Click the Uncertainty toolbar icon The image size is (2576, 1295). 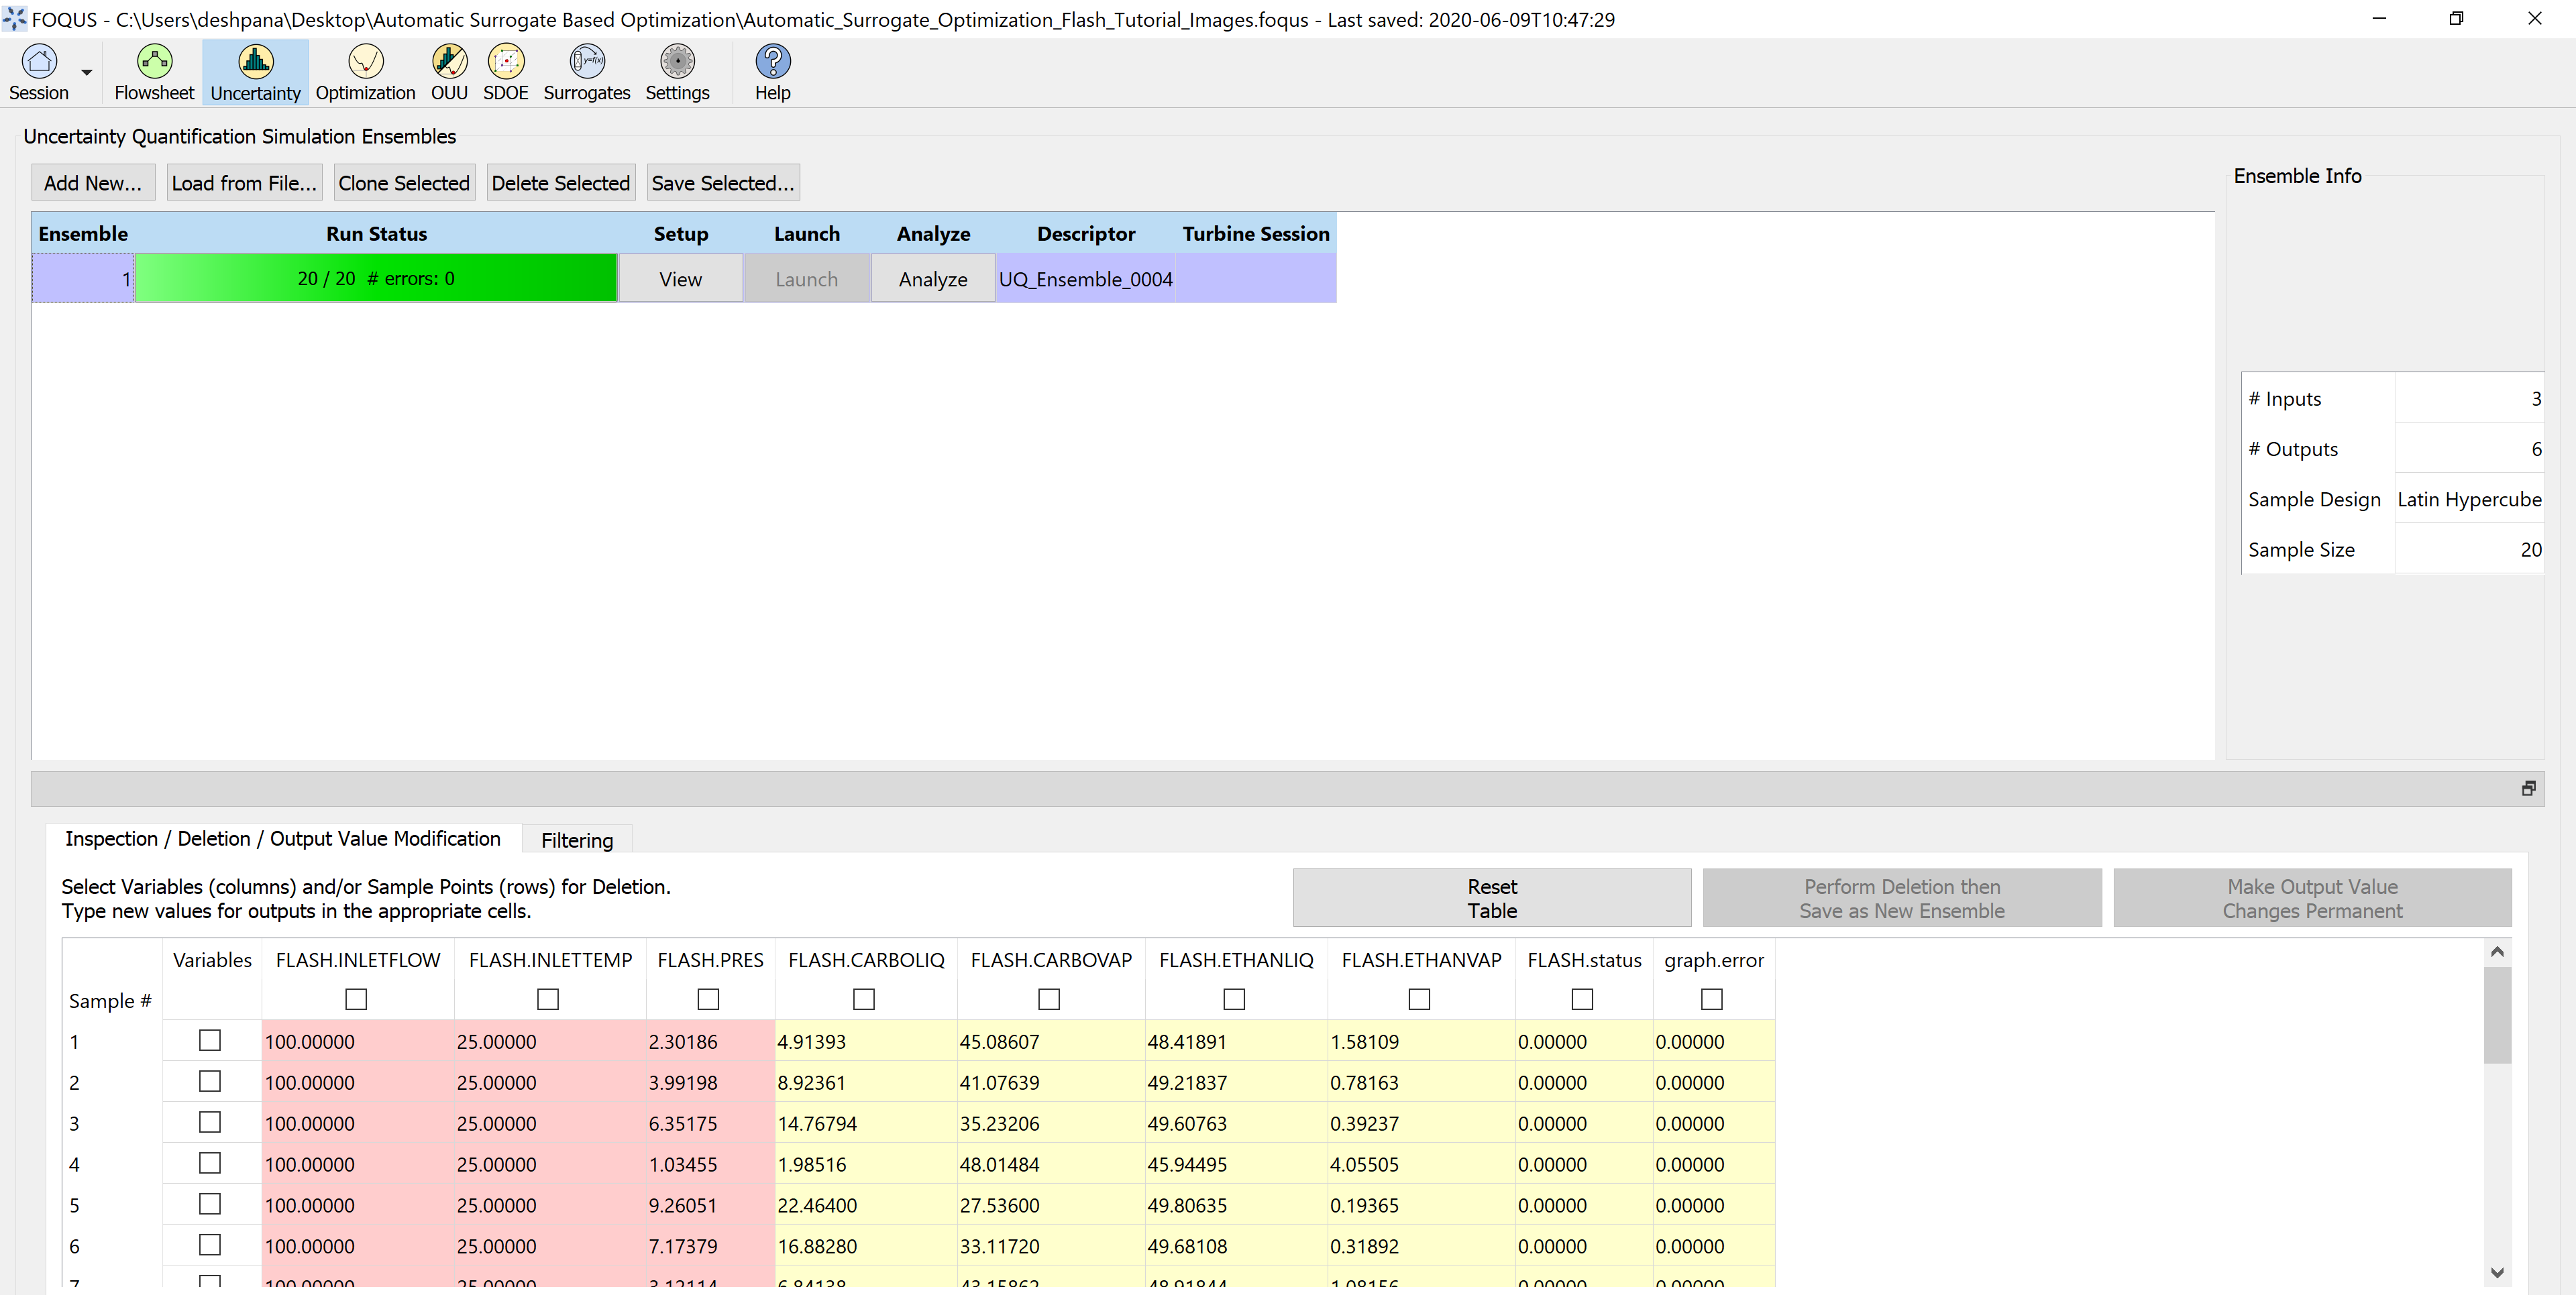(255, 62)
